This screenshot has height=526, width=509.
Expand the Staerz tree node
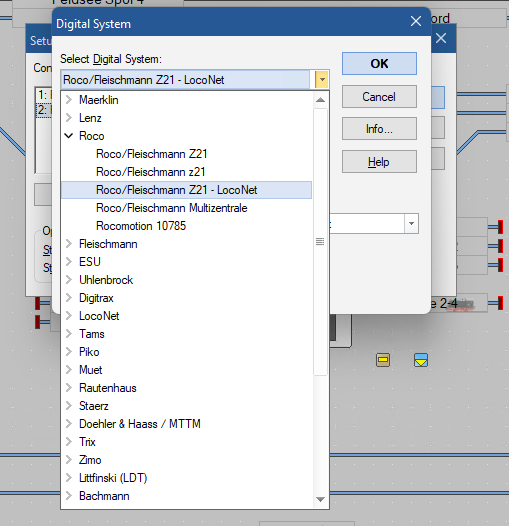[x=69, y=406]
